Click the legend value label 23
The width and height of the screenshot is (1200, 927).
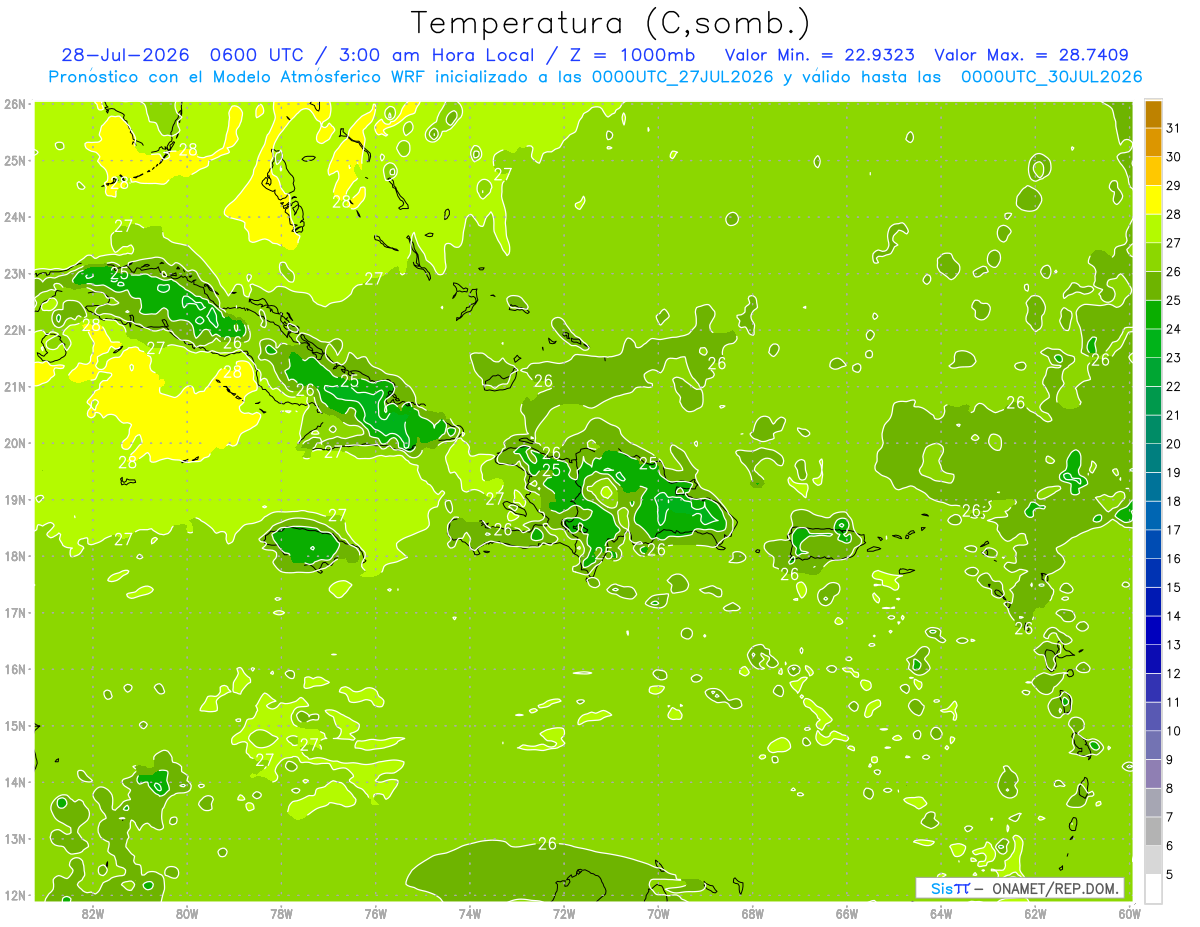1173,358
